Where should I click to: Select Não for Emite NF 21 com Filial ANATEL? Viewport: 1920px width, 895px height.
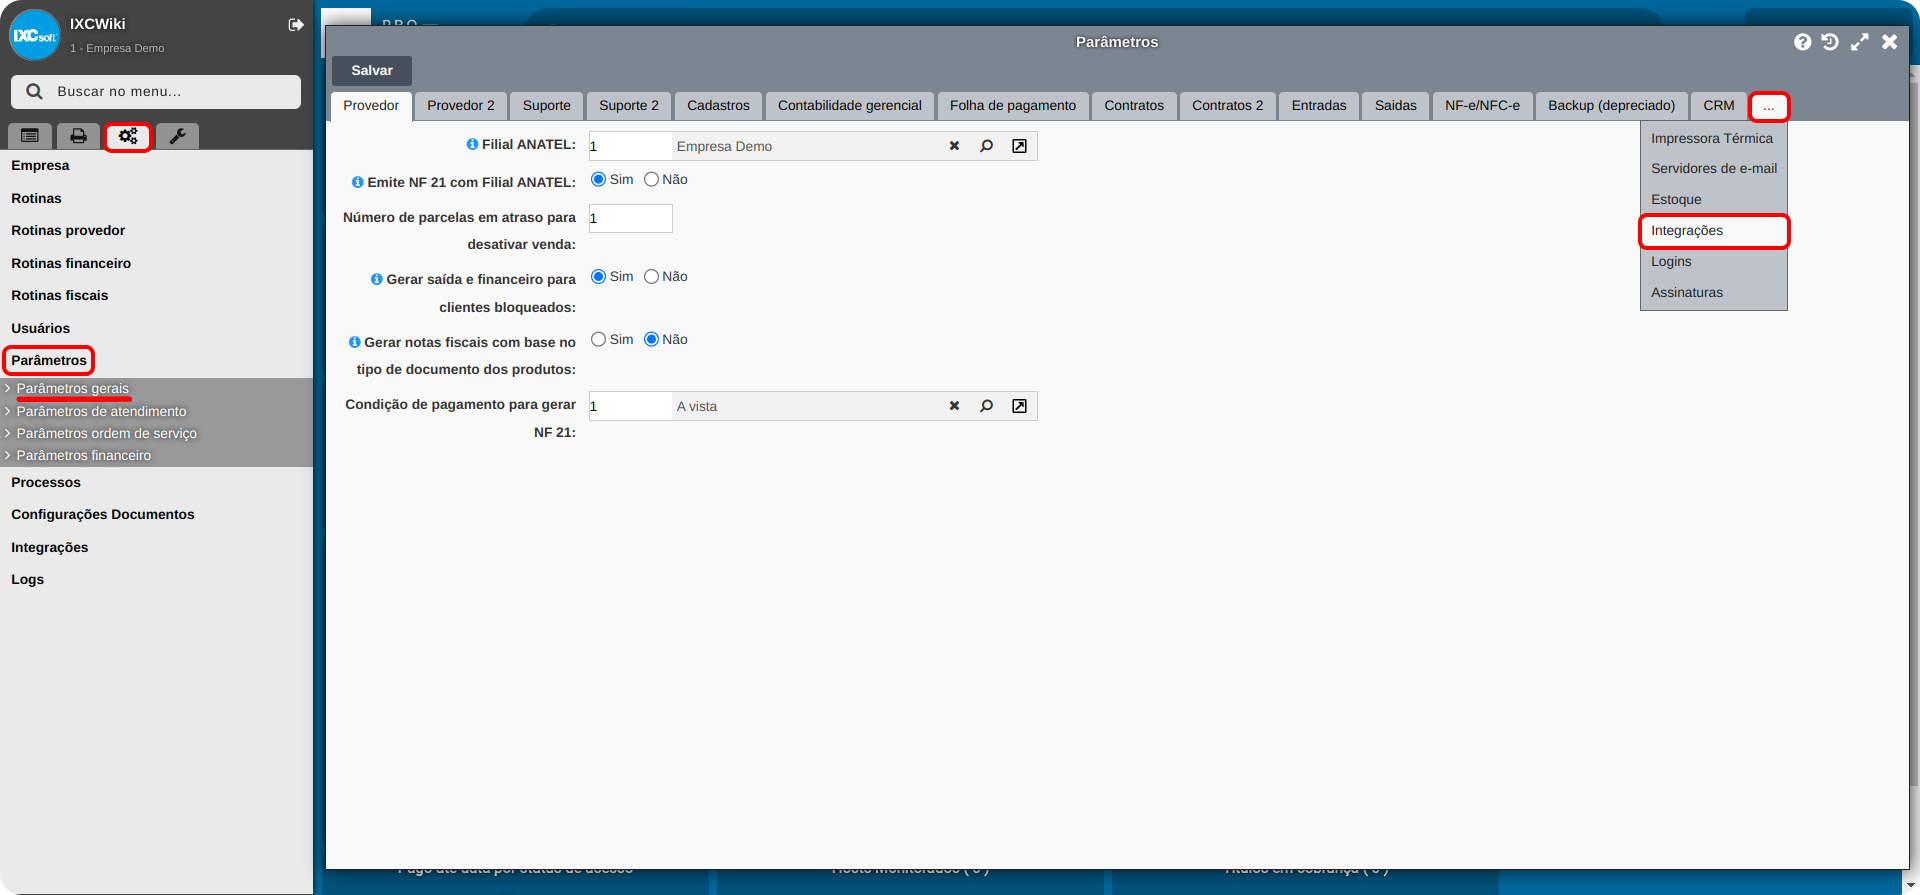pos(651,179)
